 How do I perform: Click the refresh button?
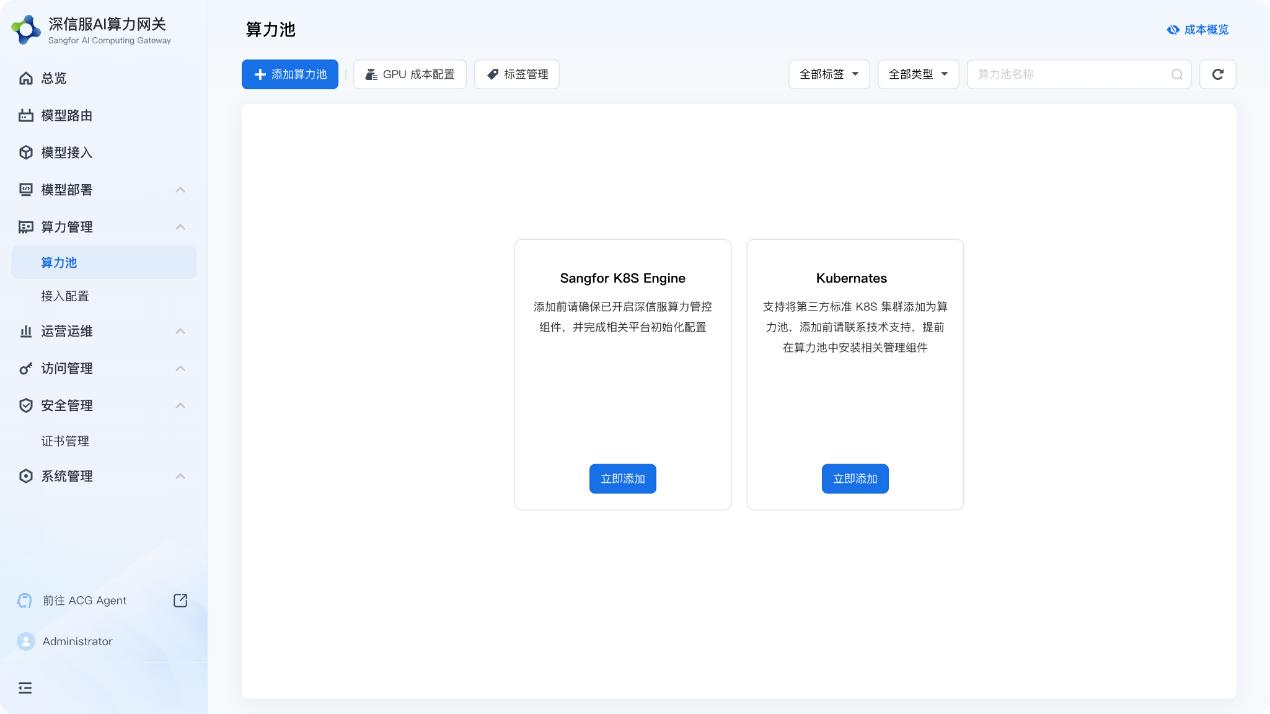1218,74
